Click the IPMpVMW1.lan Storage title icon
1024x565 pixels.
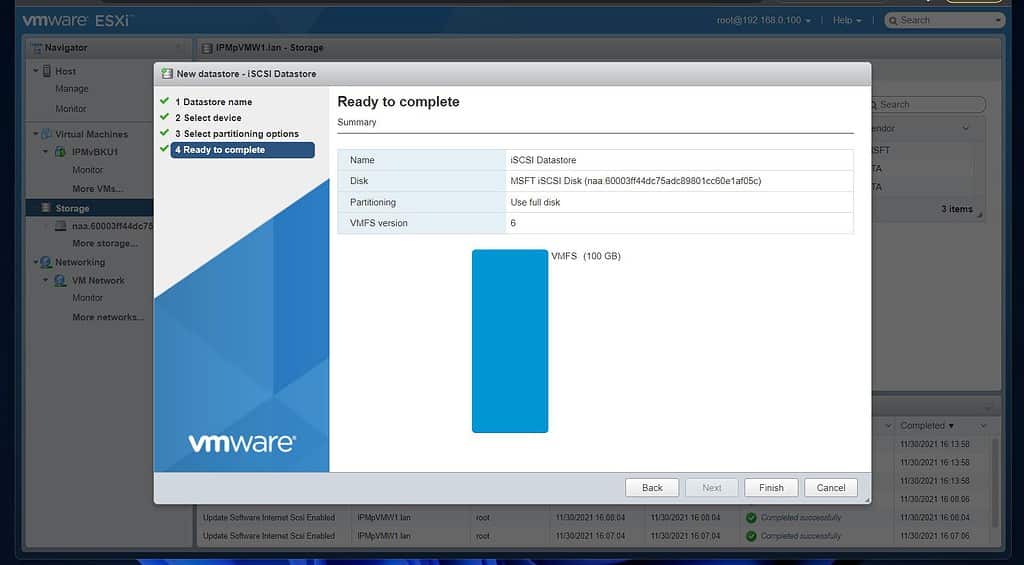click(x=207, y=48)
